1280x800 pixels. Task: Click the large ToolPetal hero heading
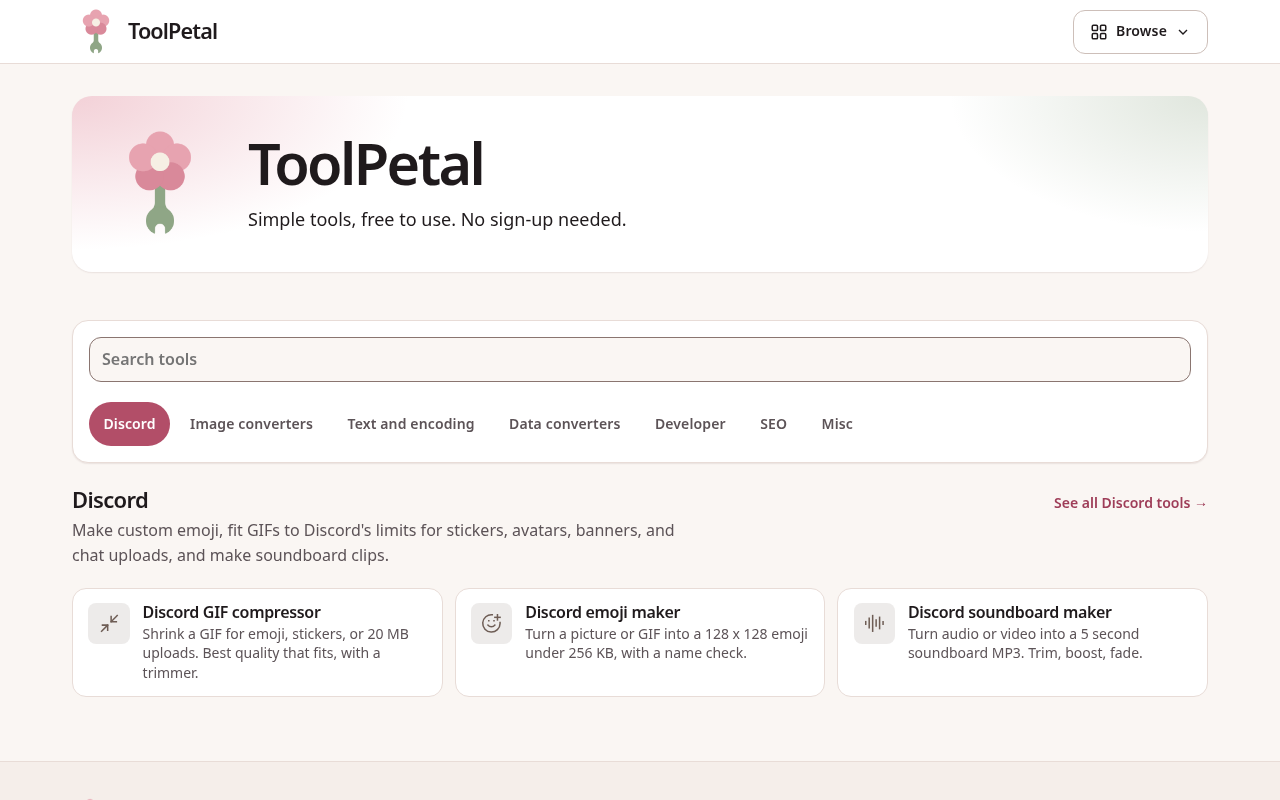point(365,165)
